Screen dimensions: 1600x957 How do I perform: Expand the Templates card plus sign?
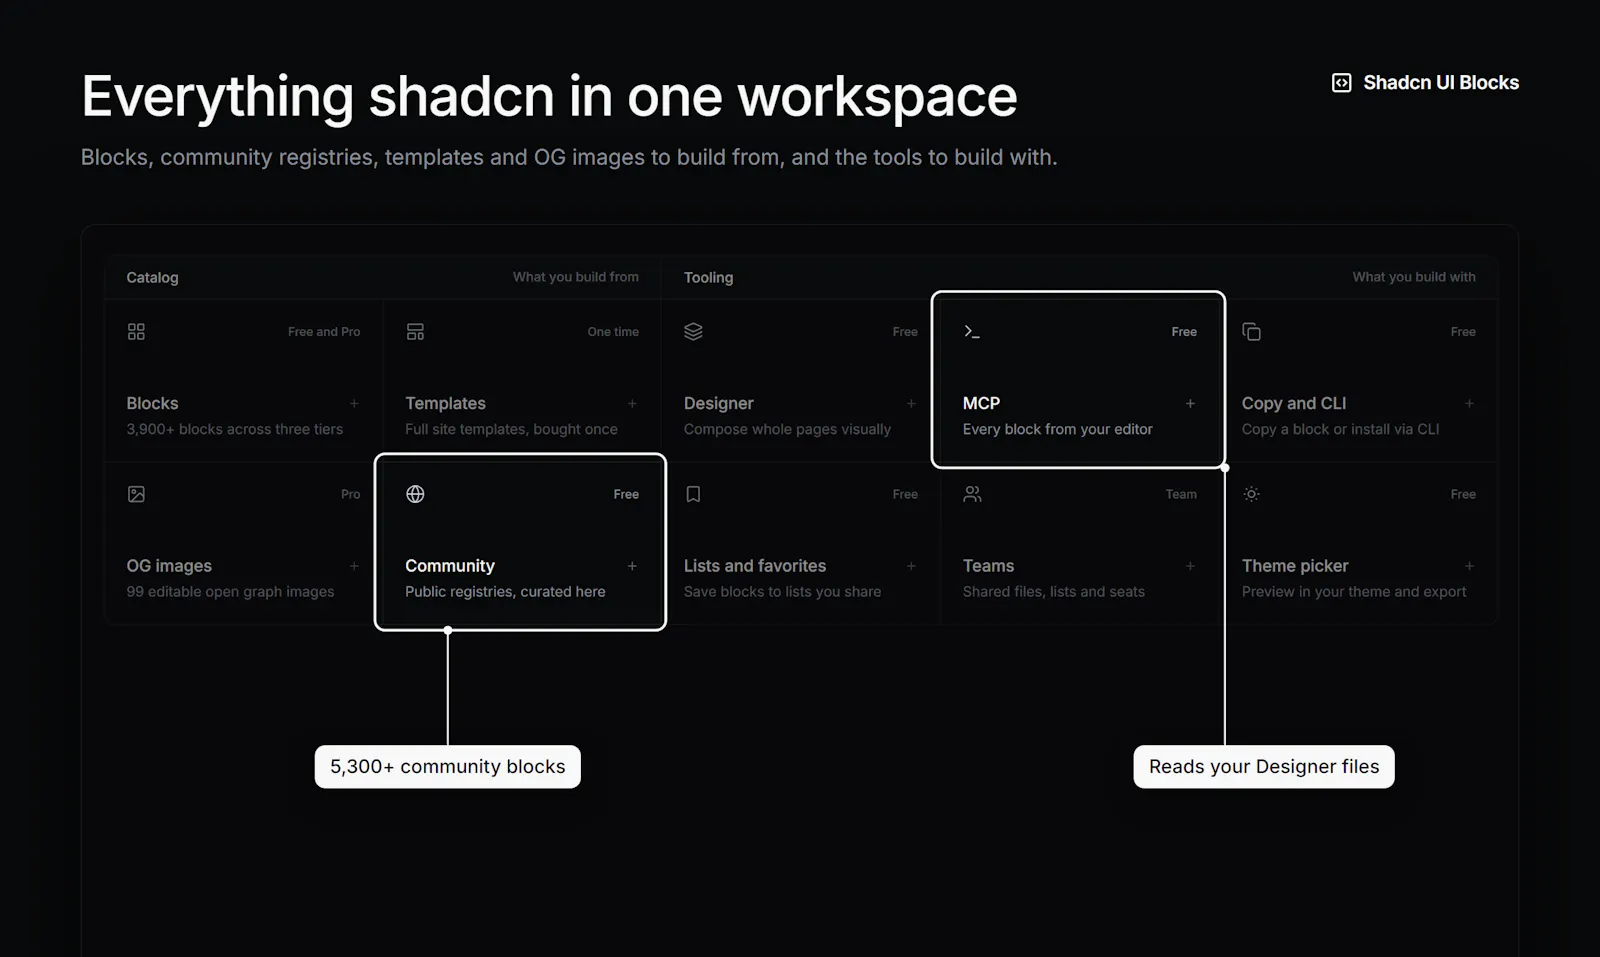632,403
